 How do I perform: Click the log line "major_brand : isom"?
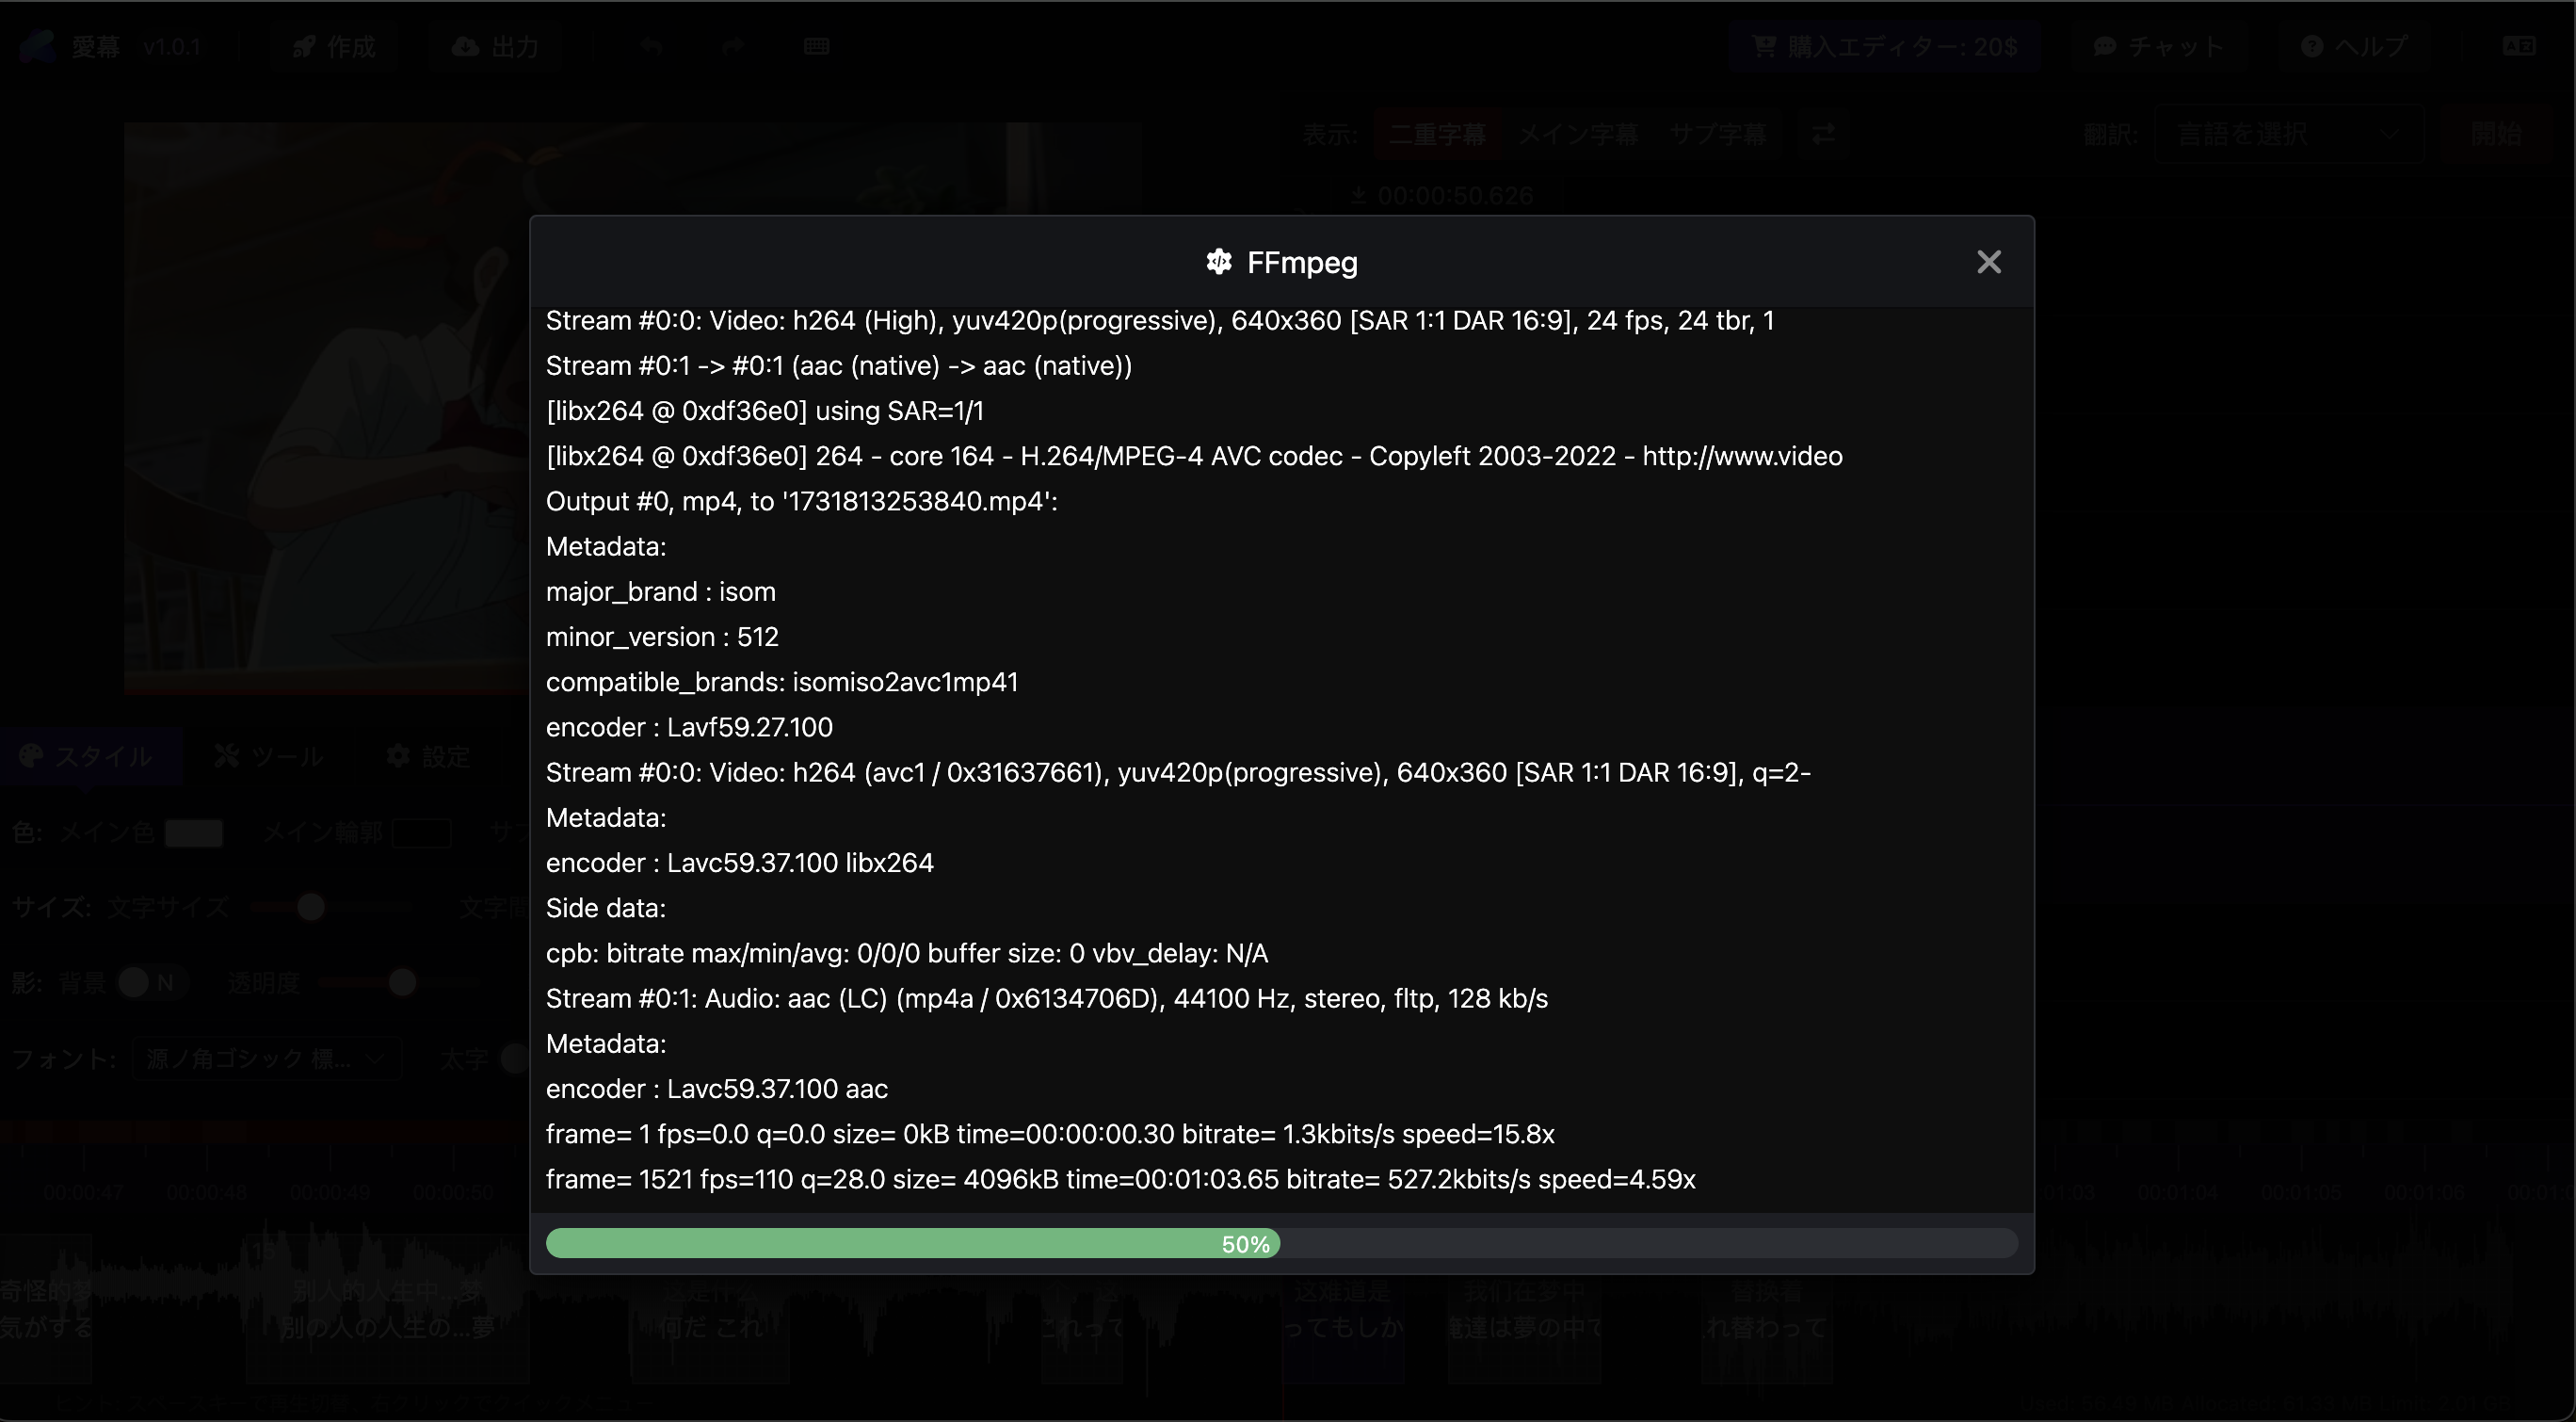click(x=661, y=591)
